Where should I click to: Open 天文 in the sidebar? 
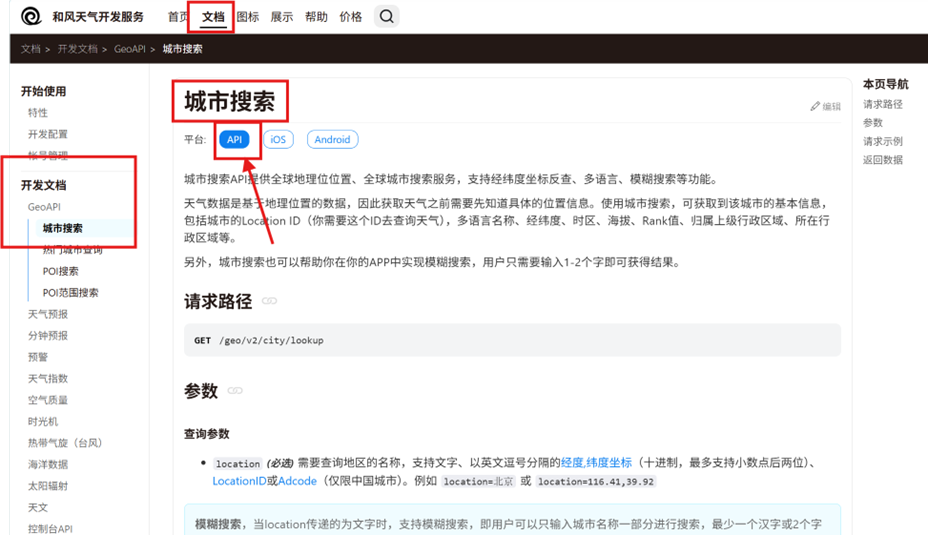38,507
